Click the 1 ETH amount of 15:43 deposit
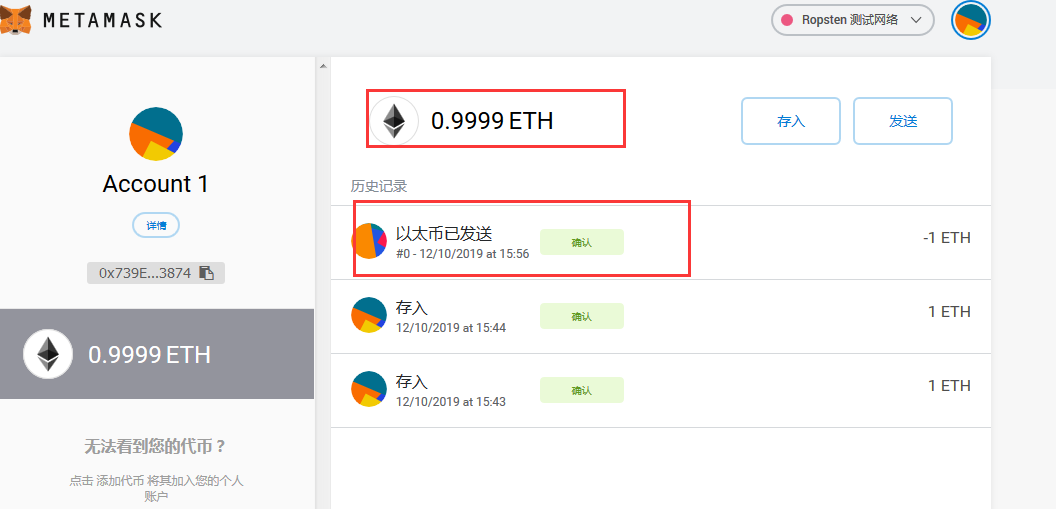 949,386
